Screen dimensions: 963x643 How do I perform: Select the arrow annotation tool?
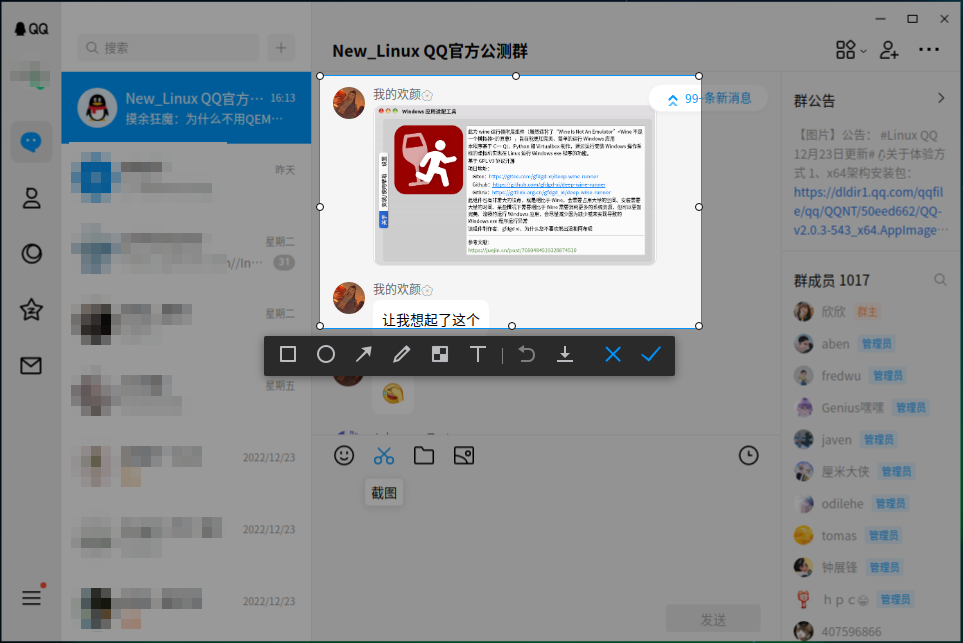pos(364,354)
